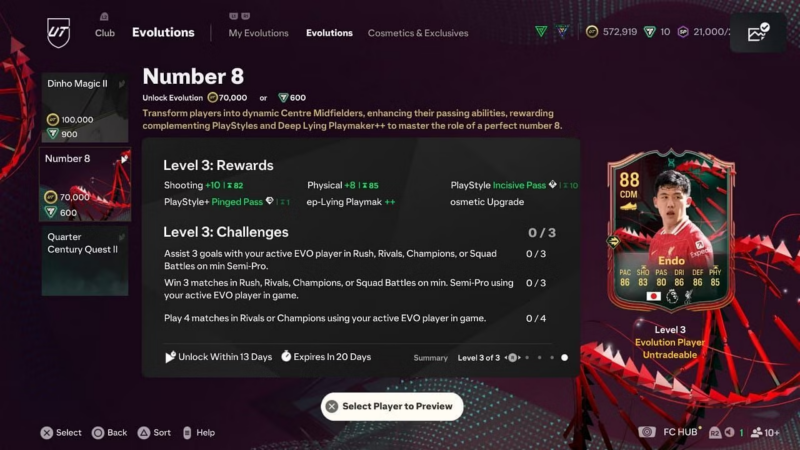The height and width of the screenshot is (450, 800).
Task: Click the right arrow of the level stepper
Action: (x=519, y=358)
